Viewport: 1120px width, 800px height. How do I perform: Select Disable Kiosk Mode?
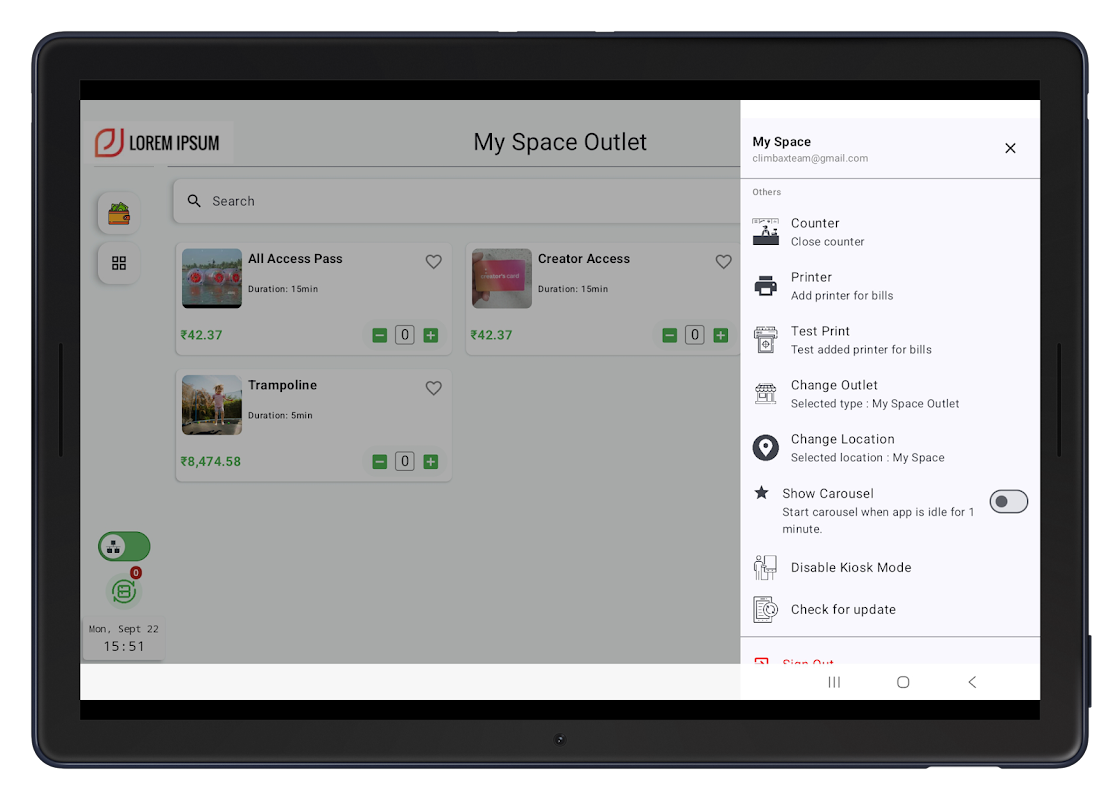pos(890,567)
